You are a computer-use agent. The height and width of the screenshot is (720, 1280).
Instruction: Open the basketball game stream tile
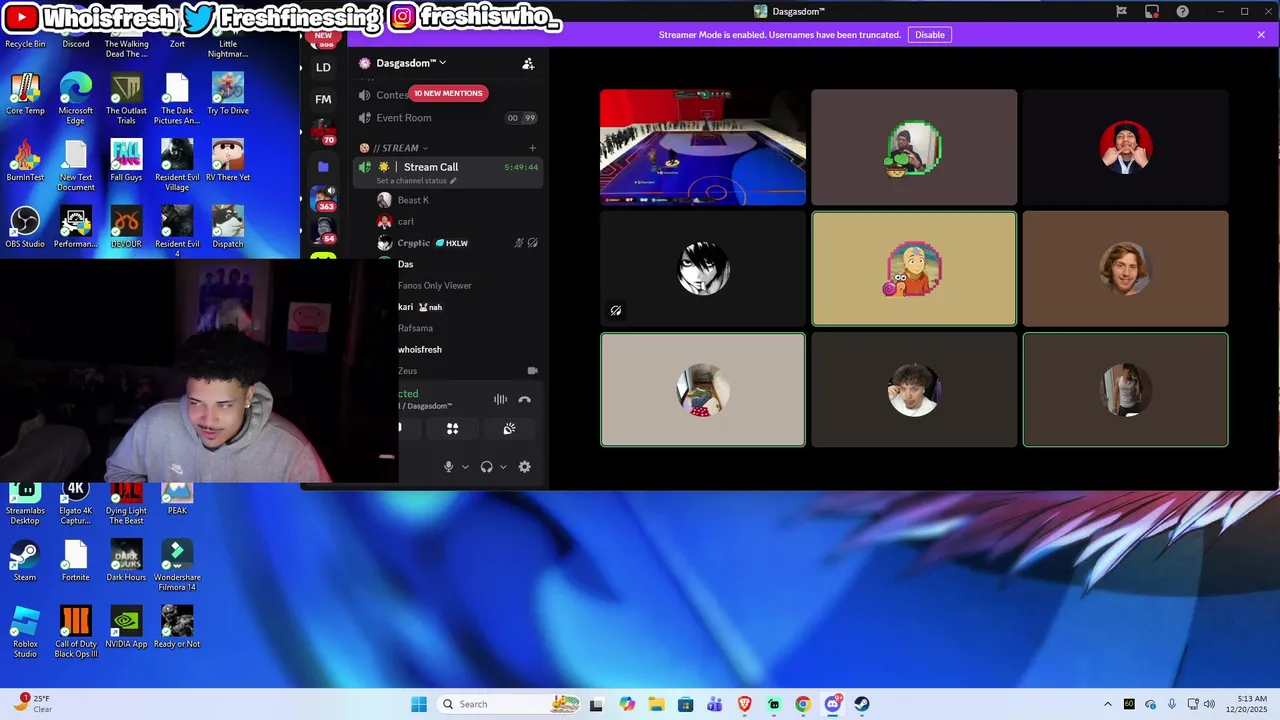click(x=703, y=147)
